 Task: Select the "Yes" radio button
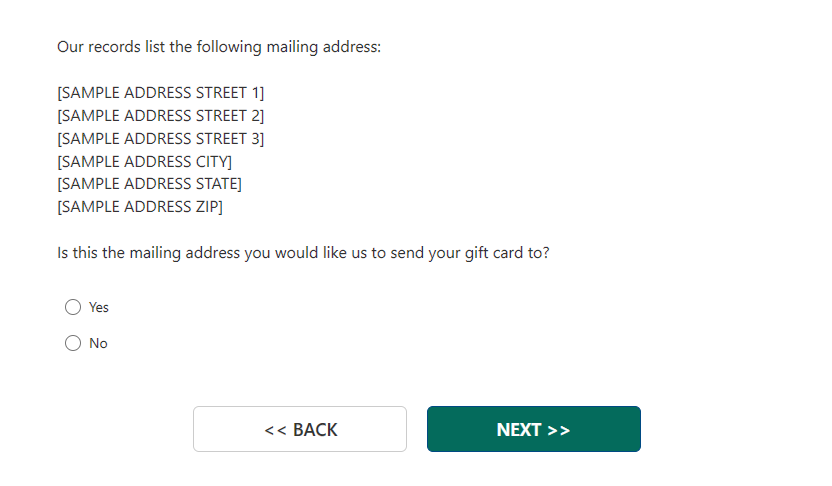73,307
